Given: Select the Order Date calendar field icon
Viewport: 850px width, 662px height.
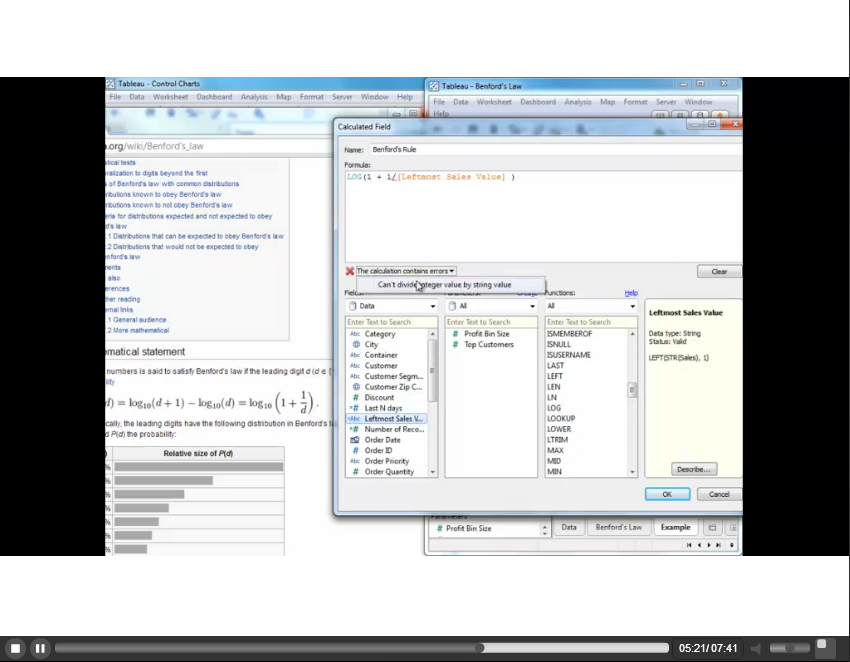Looking at the screenshot, I should tap(355, 440).
